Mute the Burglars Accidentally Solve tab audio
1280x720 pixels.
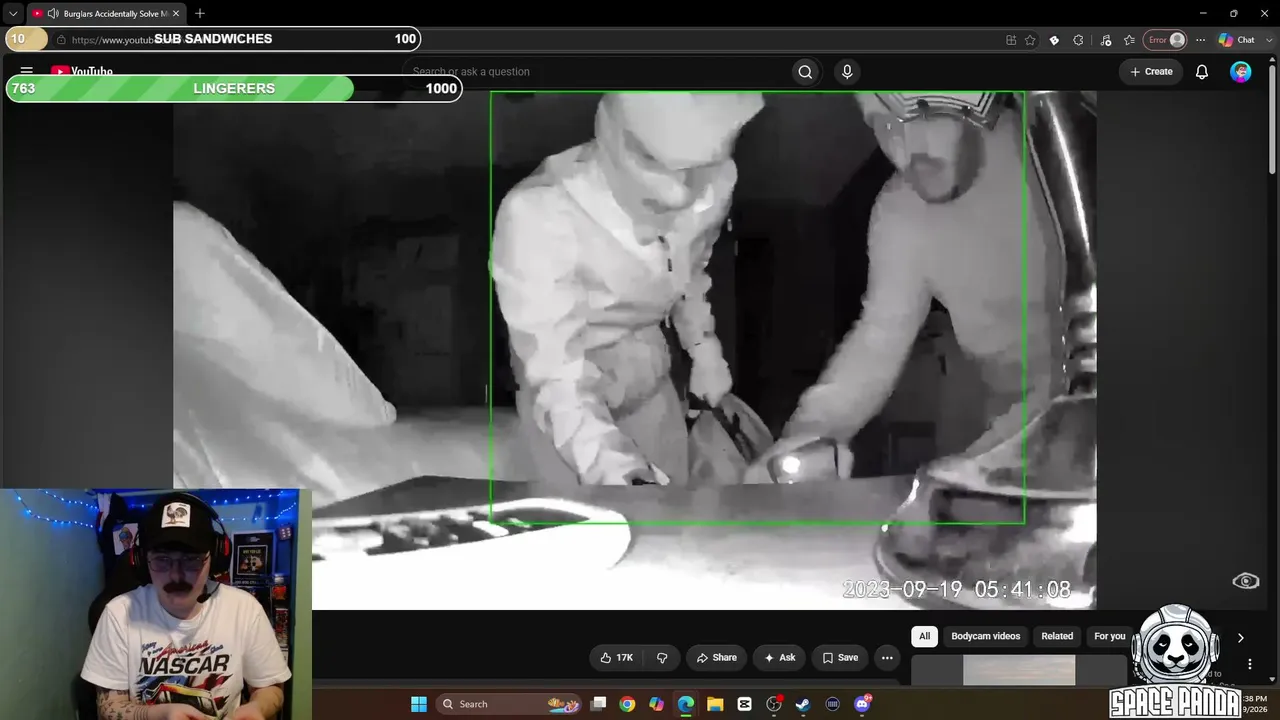click(x=52, y=14)
